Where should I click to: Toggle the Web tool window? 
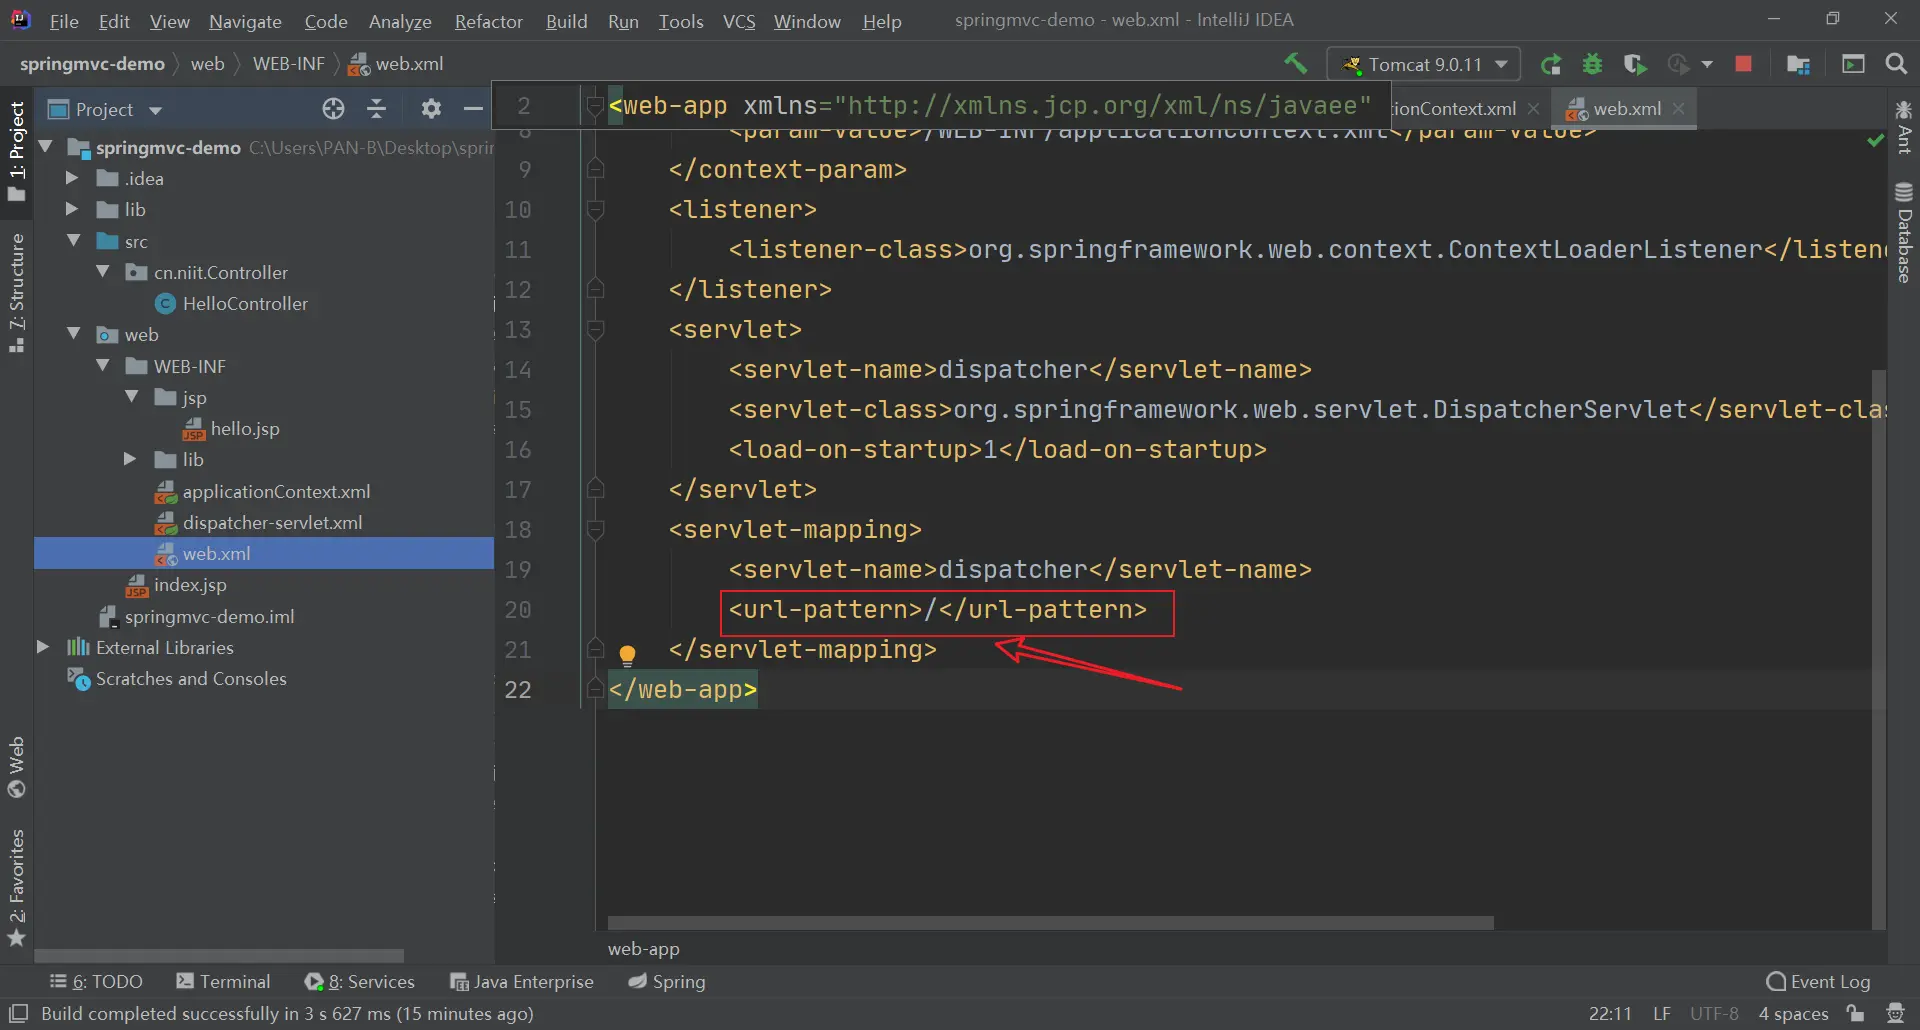(x=17, y=767)
